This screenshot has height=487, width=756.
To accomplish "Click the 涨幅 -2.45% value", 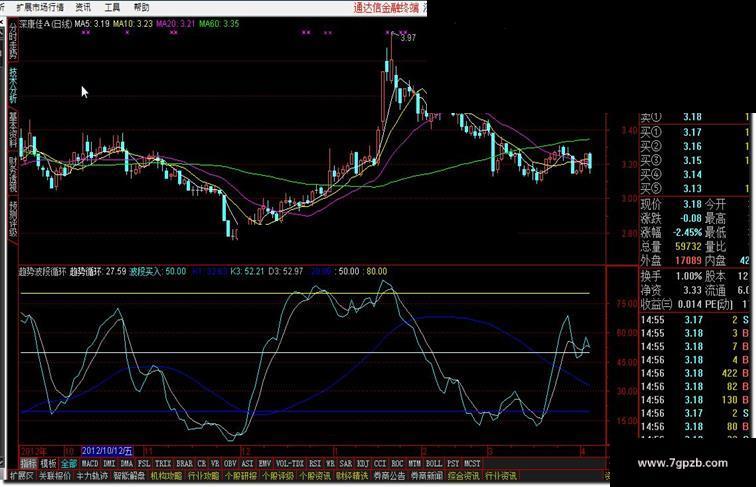I will tap(688, 232).
